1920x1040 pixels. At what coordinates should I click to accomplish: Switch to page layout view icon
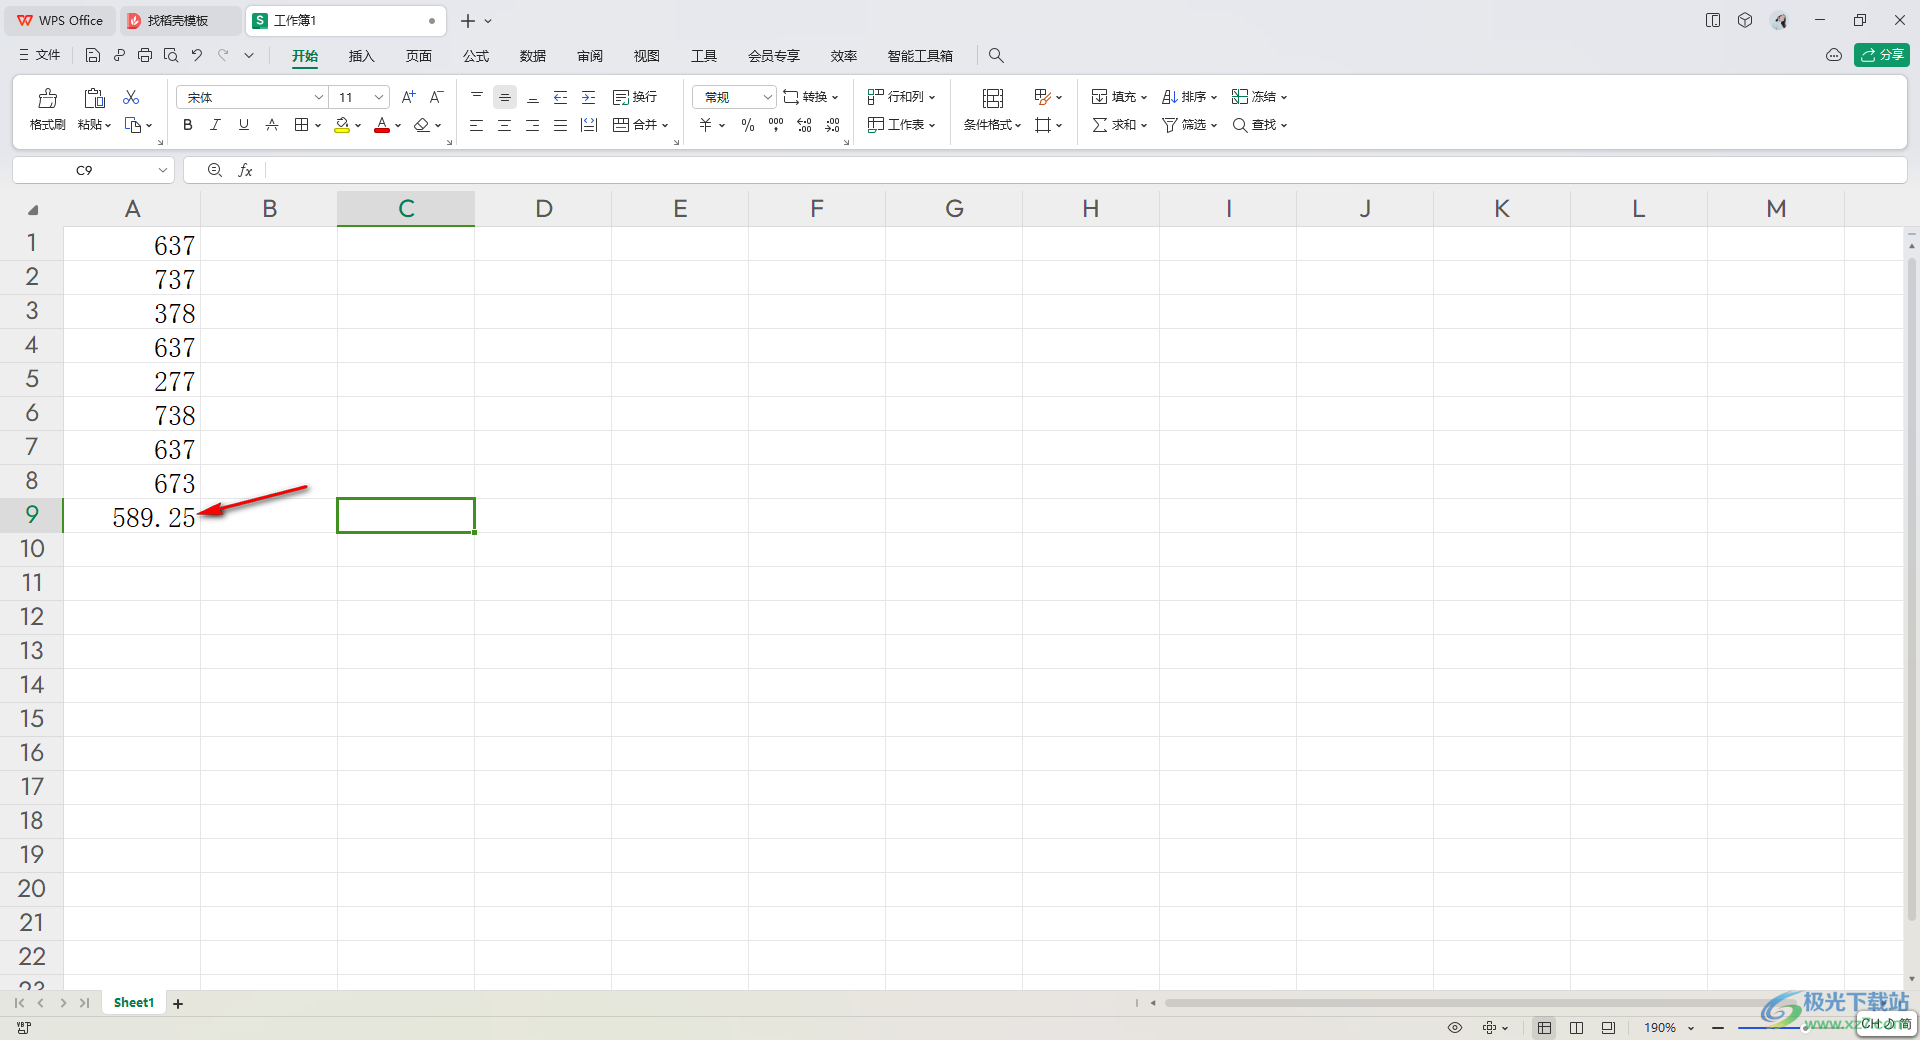[x=1577, y=1027]
